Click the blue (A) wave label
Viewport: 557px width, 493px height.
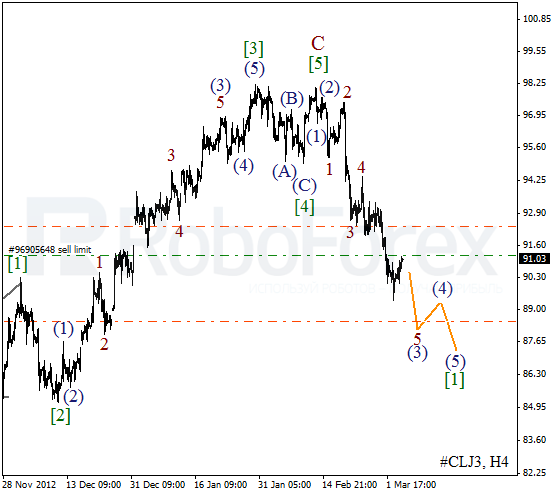[284, 172]
